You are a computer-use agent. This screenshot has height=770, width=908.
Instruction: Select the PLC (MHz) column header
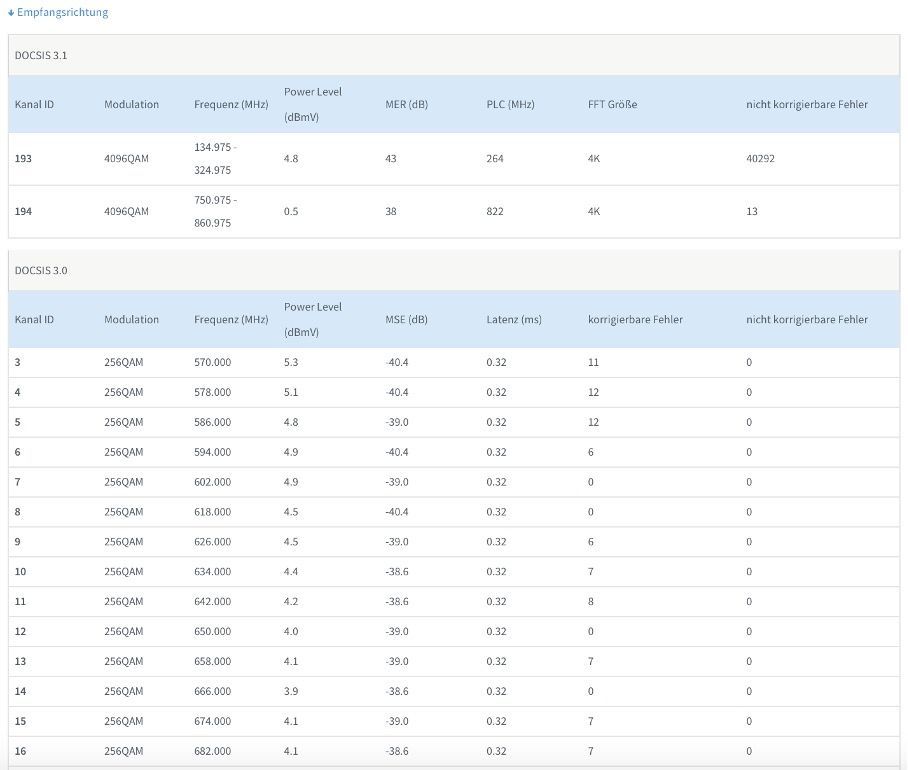coord(509,104)
